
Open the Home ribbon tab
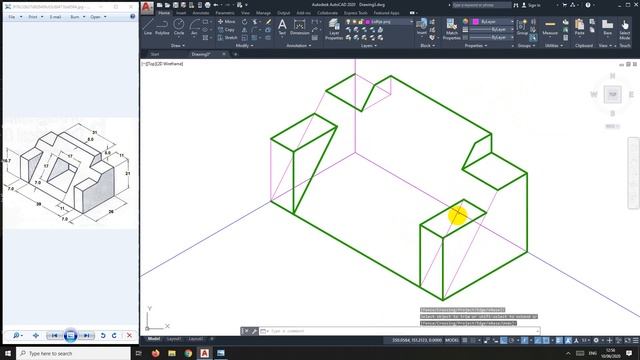(164, 13)
